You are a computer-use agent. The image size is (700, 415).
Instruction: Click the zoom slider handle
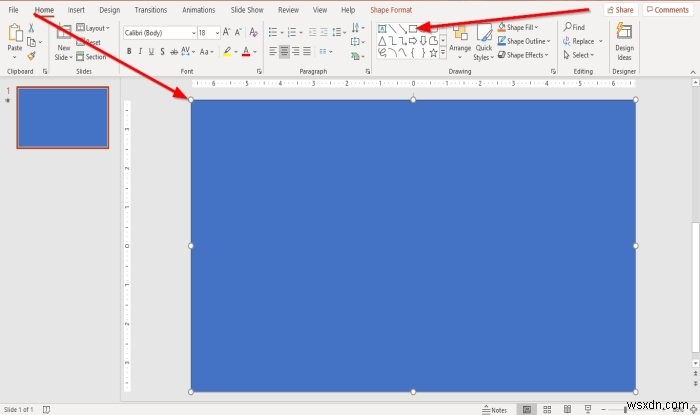click(625, 409)
